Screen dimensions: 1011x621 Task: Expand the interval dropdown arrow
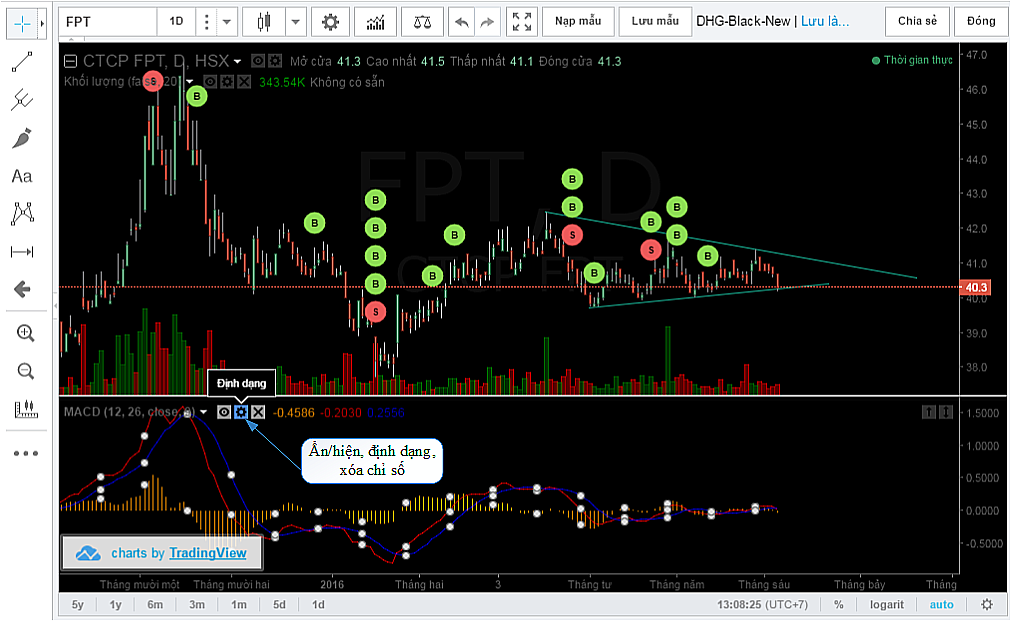coord(227,23)
